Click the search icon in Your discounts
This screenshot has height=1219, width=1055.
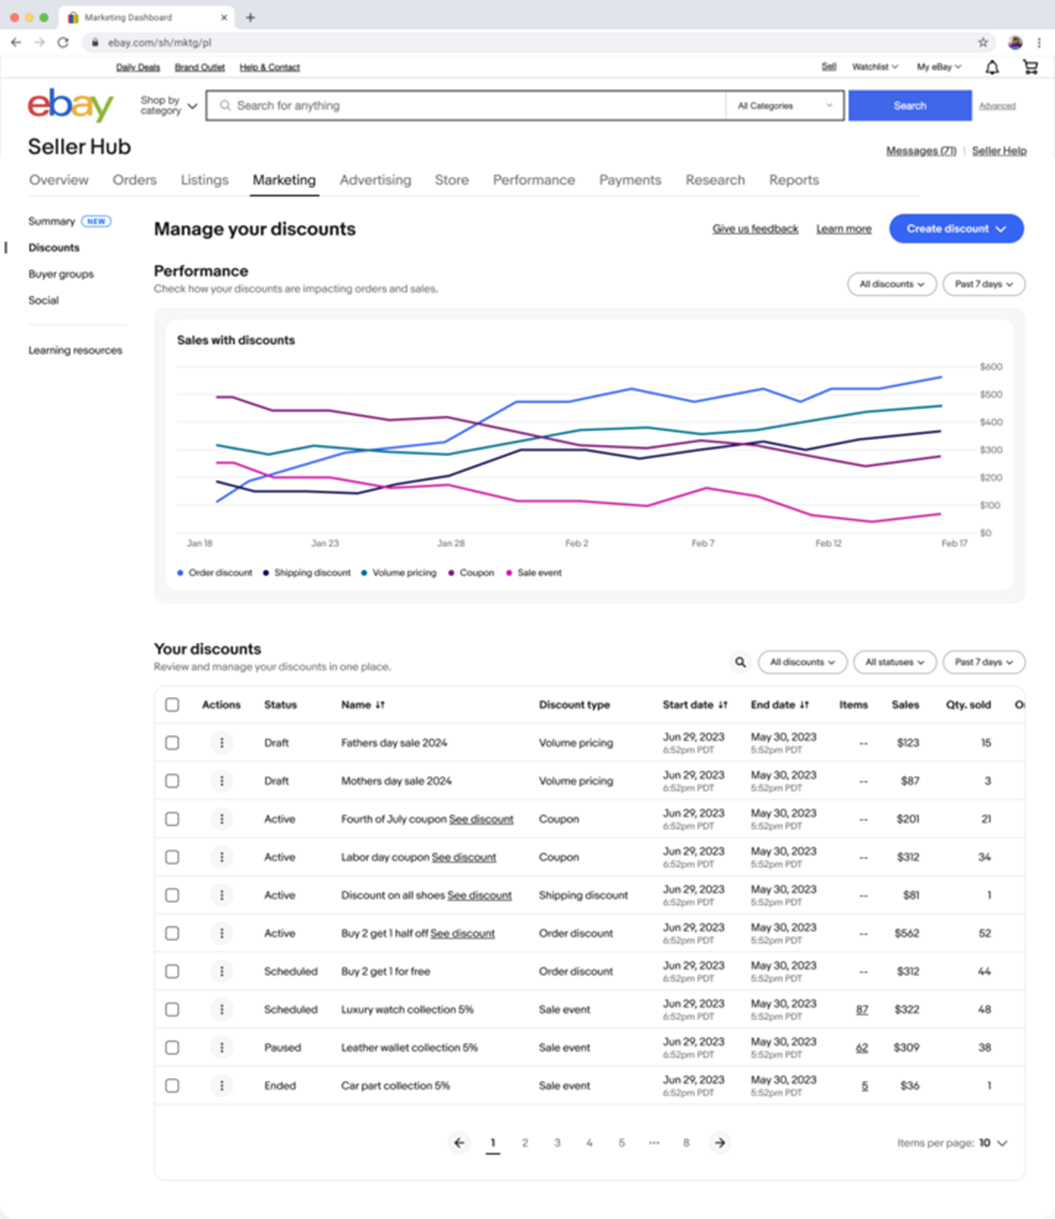(x=740, y=662)
